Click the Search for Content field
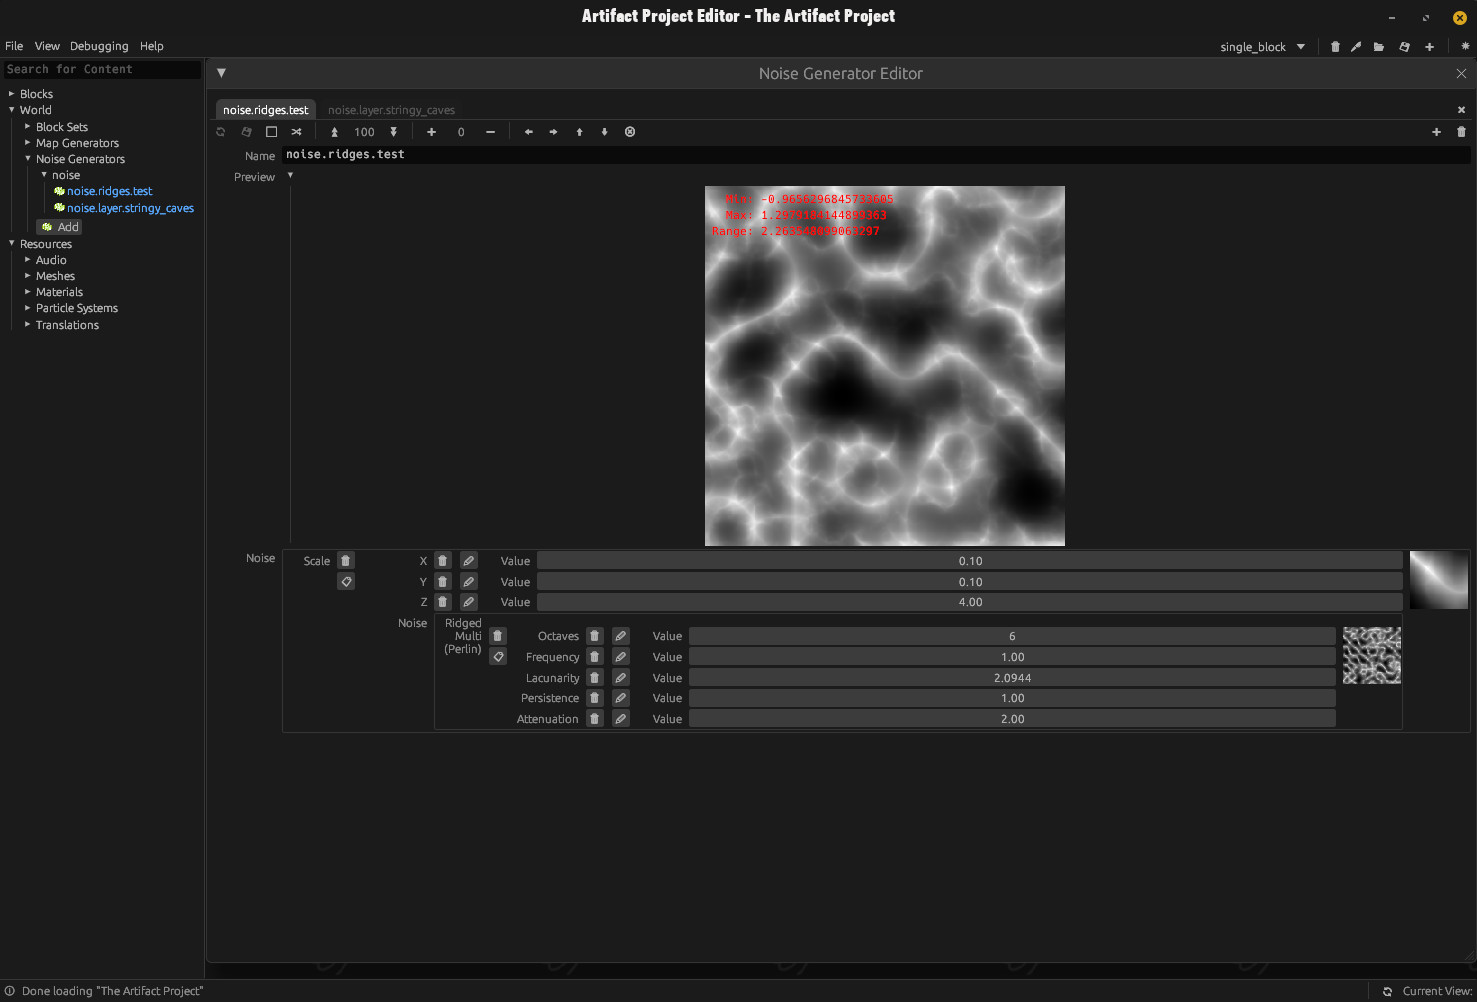The width and height of the screenshot is (1477, 1002). (x=101, y=69)
